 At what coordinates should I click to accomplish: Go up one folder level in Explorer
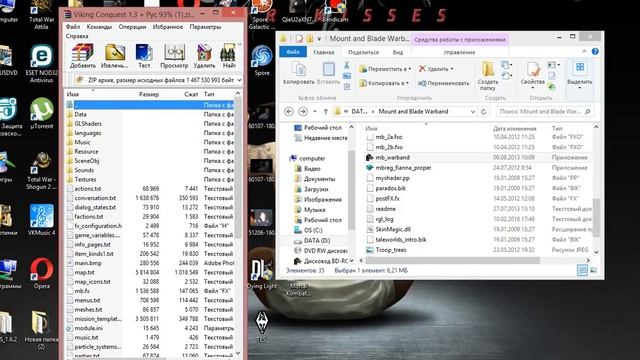(x=326, y=111)
